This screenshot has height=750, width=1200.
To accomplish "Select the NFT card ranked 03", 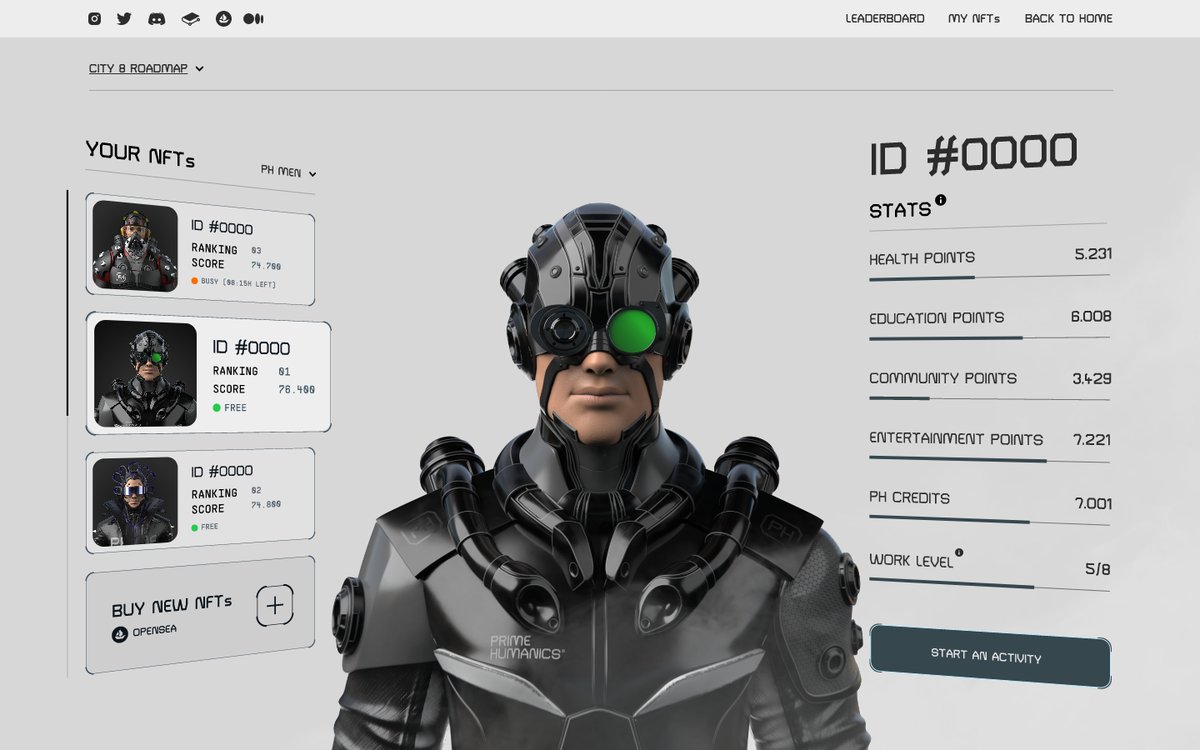I will (x=200, y=249).
